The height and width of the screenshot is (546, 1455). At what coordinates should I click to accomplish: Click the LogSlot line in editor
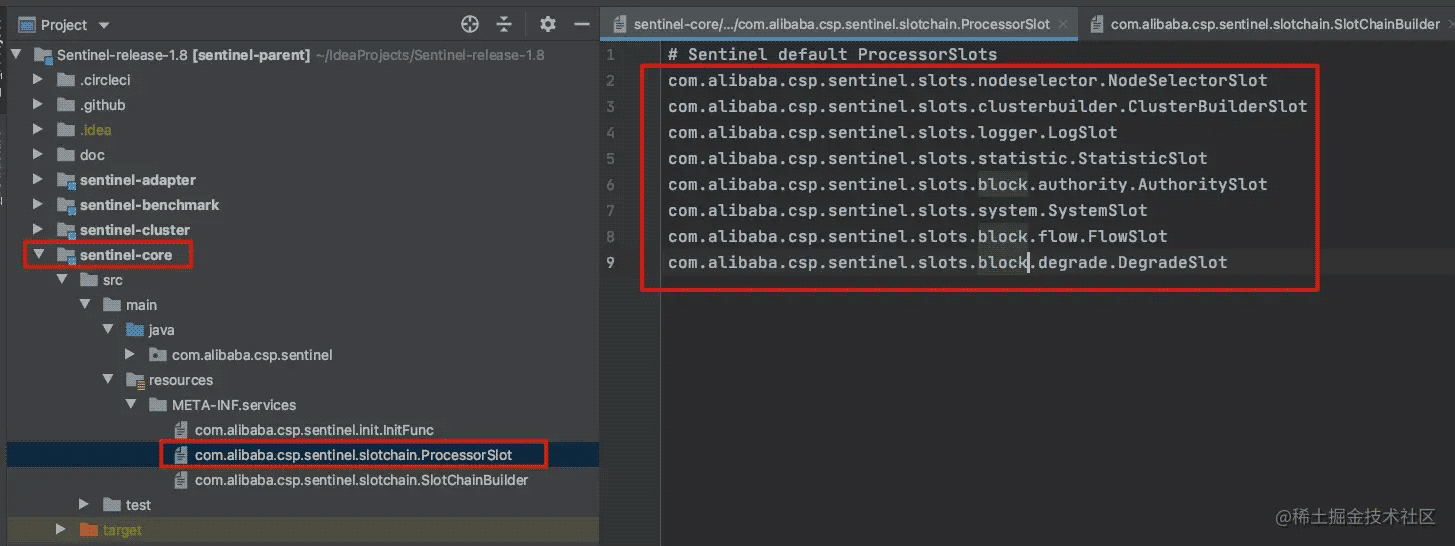click(893, 132)
